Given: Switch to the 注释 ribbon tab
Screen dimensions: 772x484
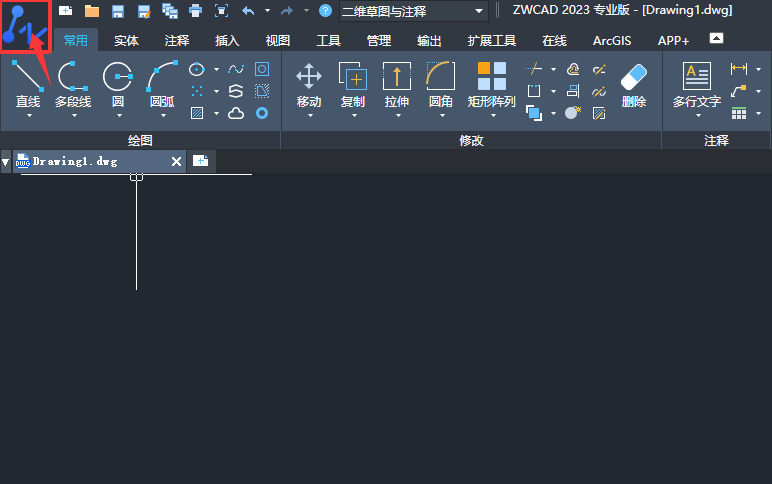Looking at the screenshot, I should tap(177, 40).
